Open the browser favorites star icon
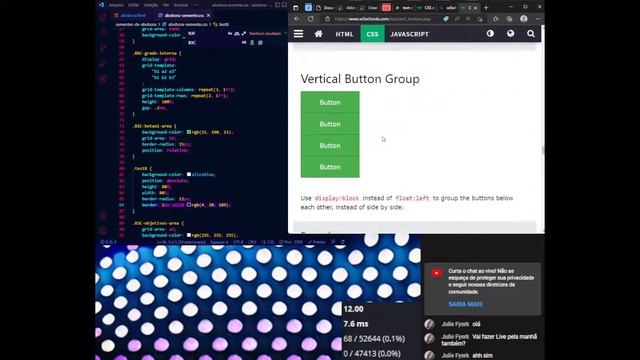Image resolution: width=640 pixels, height=360 pixels. [496, 19]
